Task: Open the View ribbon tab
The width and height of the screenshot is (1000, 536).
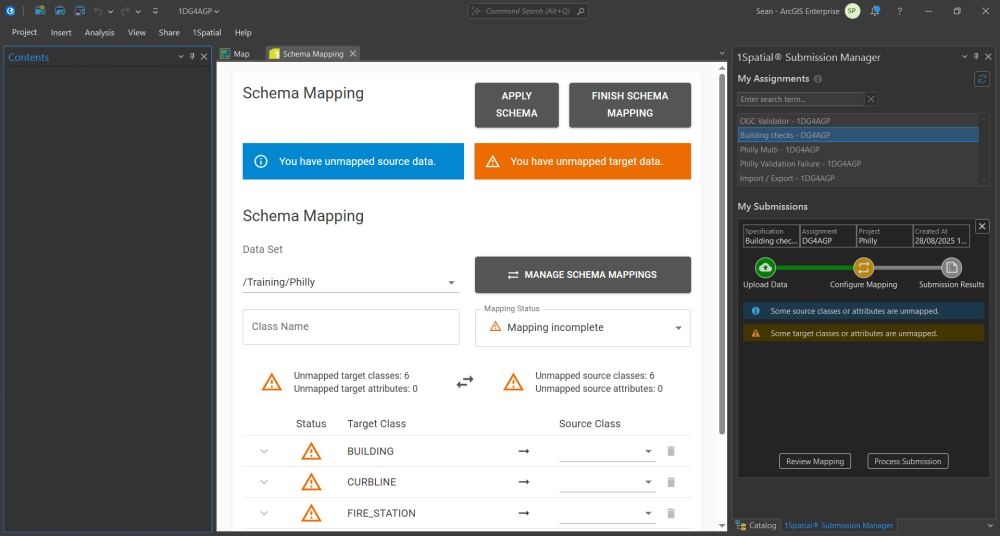Action: [136, 33]
